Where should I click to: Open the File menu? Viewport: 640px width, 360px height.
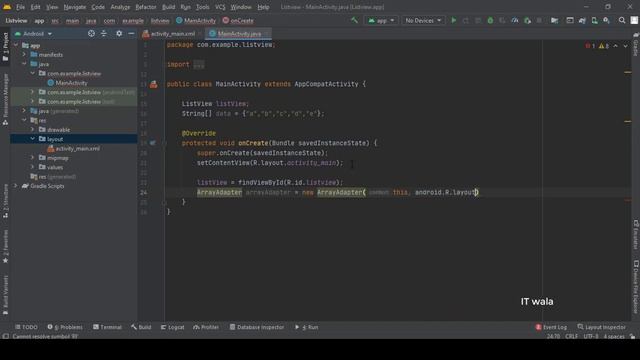20,7
